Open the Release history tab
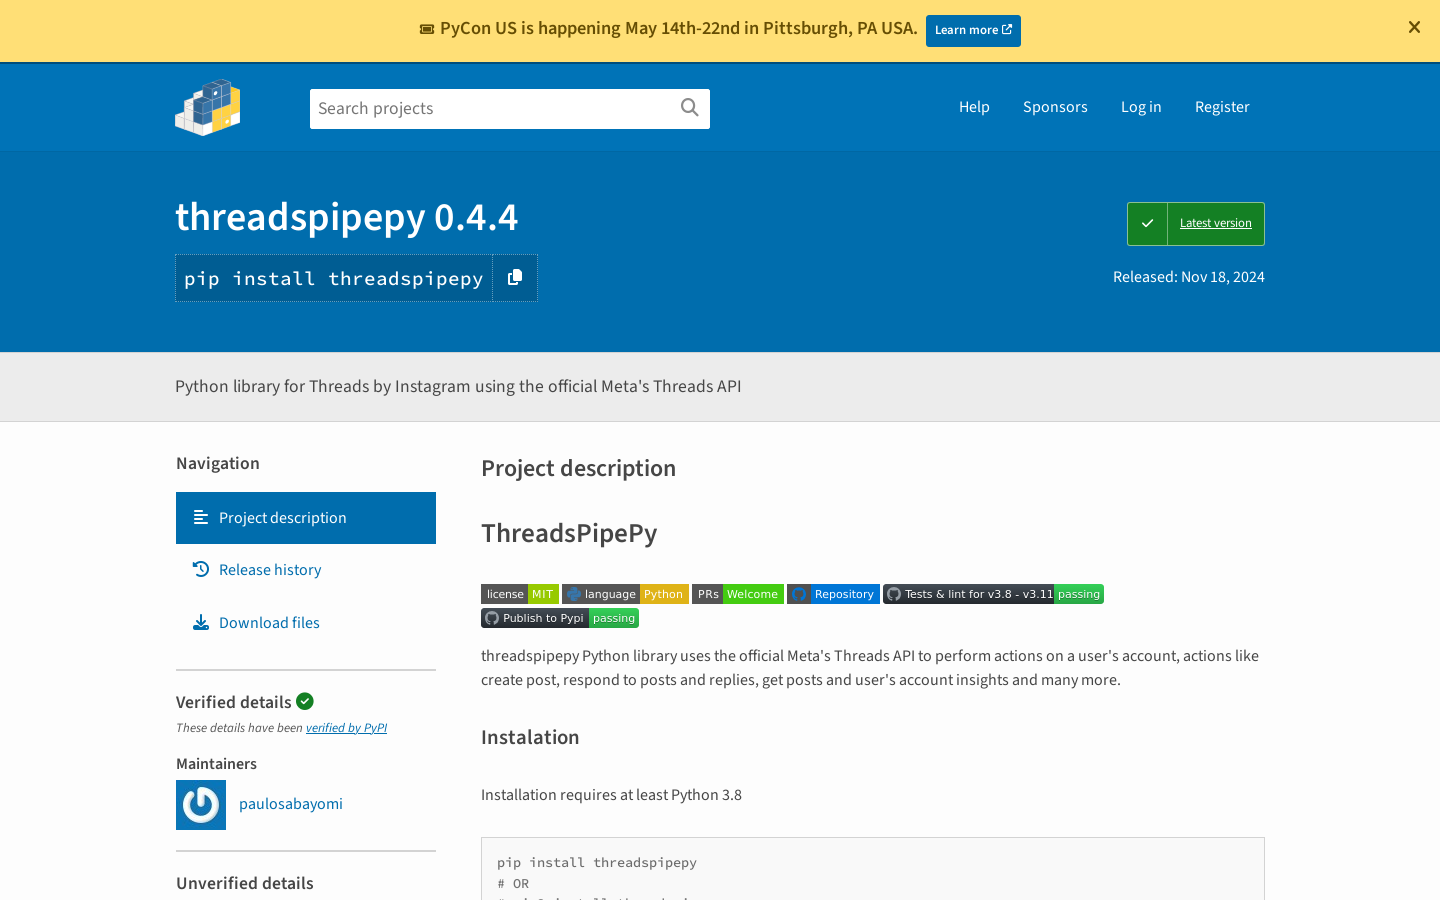Viewport: 1440px width, 900px height. [x=306, y=570]
